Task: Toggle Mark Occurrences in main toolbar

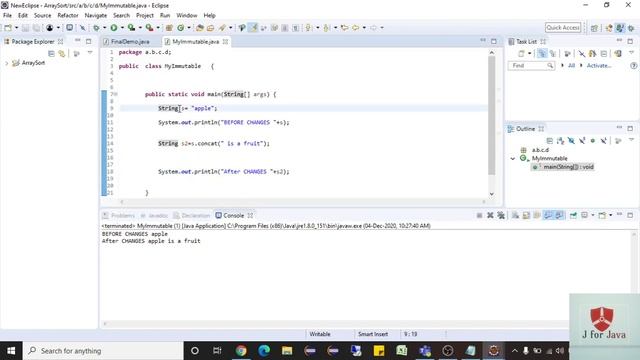Action: coord(253,28)
